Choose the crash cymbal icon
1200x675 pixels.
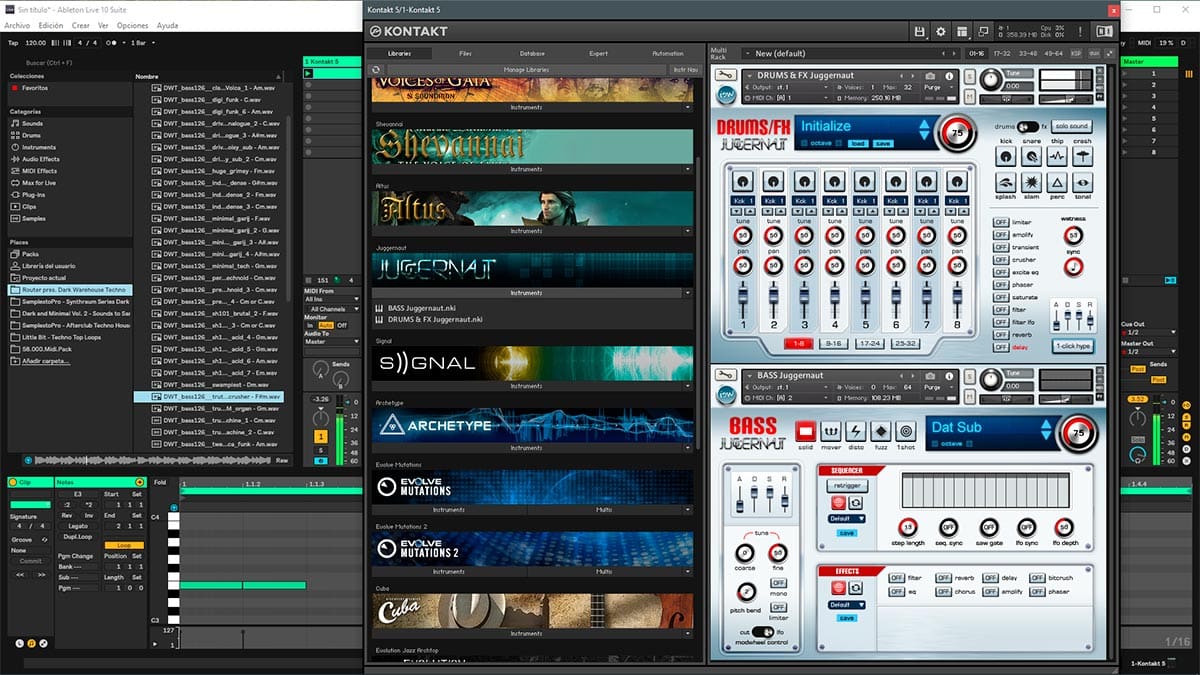click(x=1083, y=158)
